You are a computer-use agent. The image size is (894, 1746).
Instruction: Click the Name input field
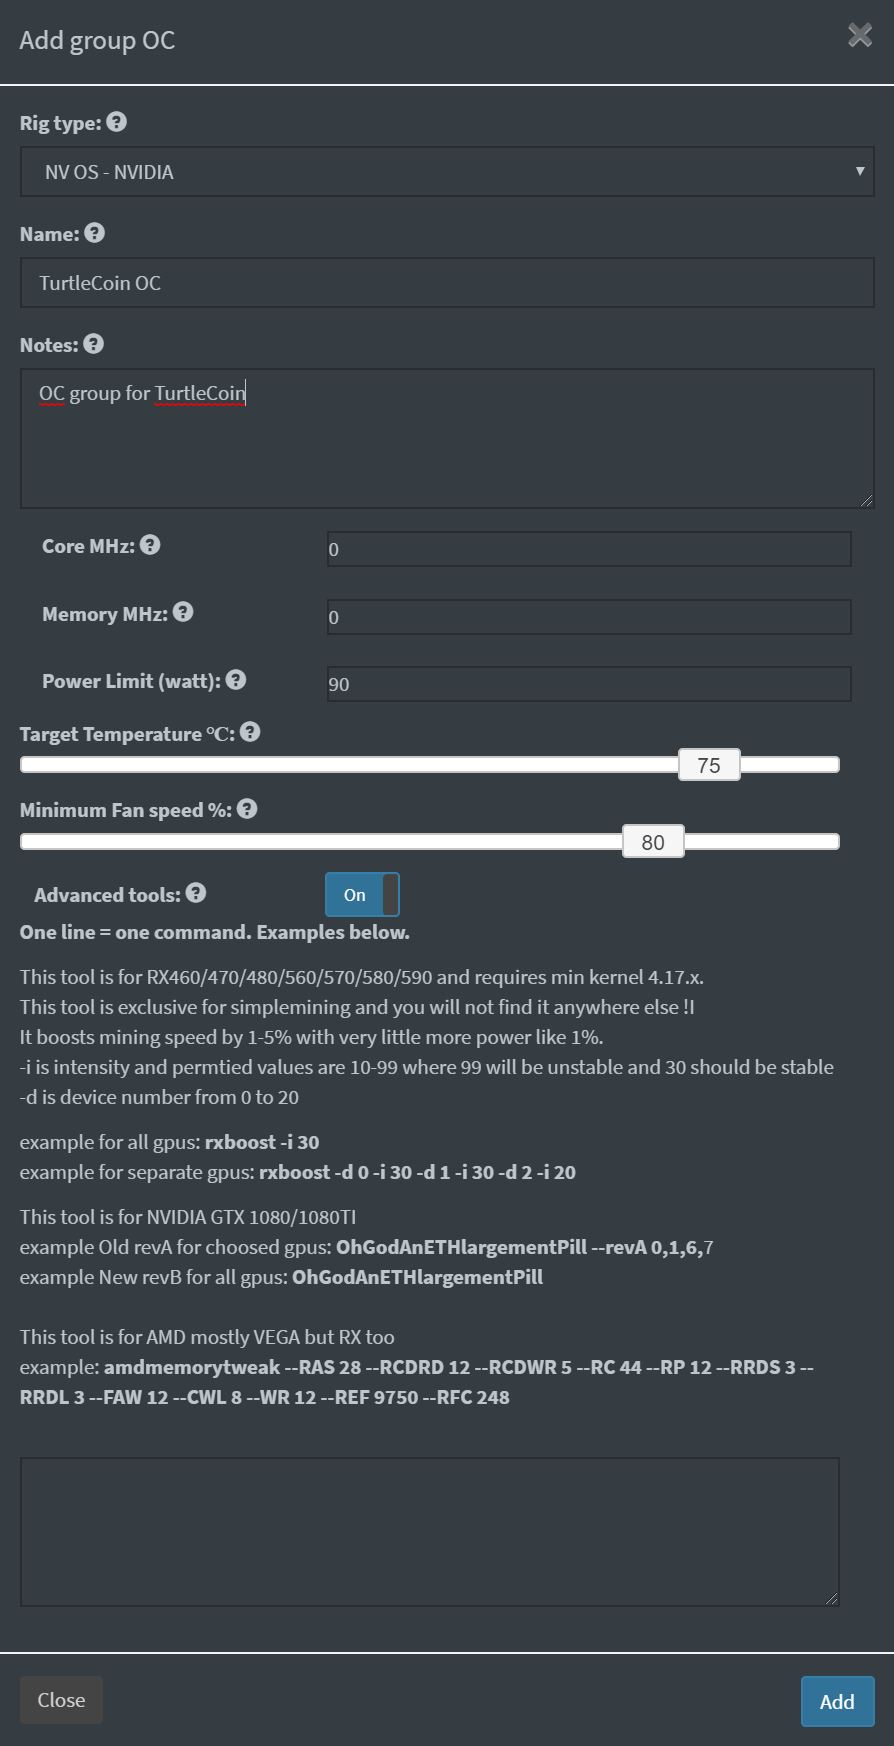pos(446,283)
